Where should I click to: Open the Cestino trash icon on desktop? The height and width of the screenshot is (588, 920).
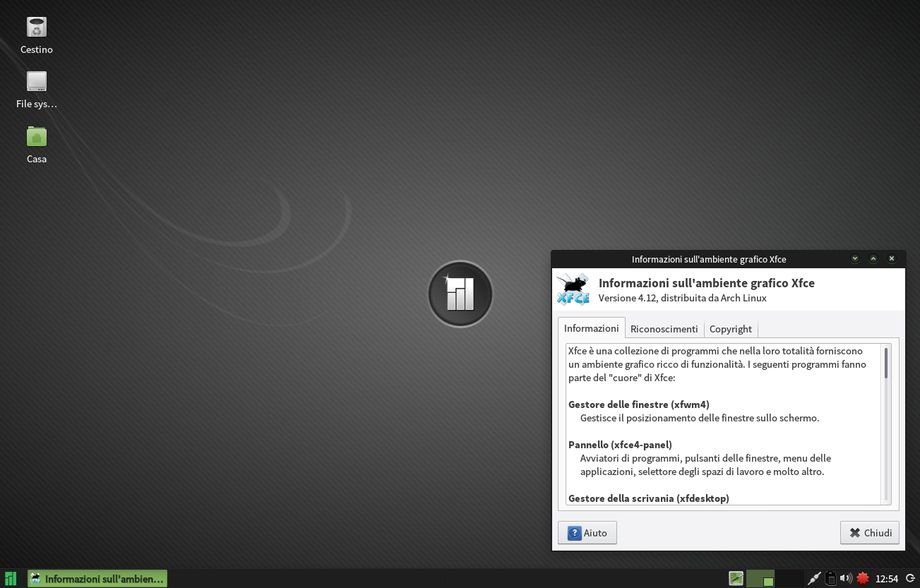click(36, 28)
